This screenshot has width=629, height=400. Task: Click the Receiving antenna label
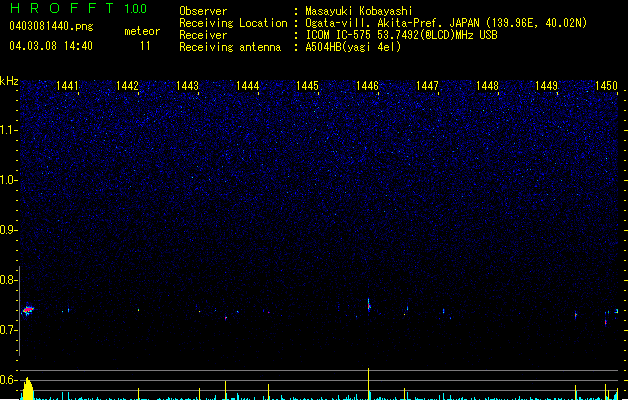[x=230, y=47]
